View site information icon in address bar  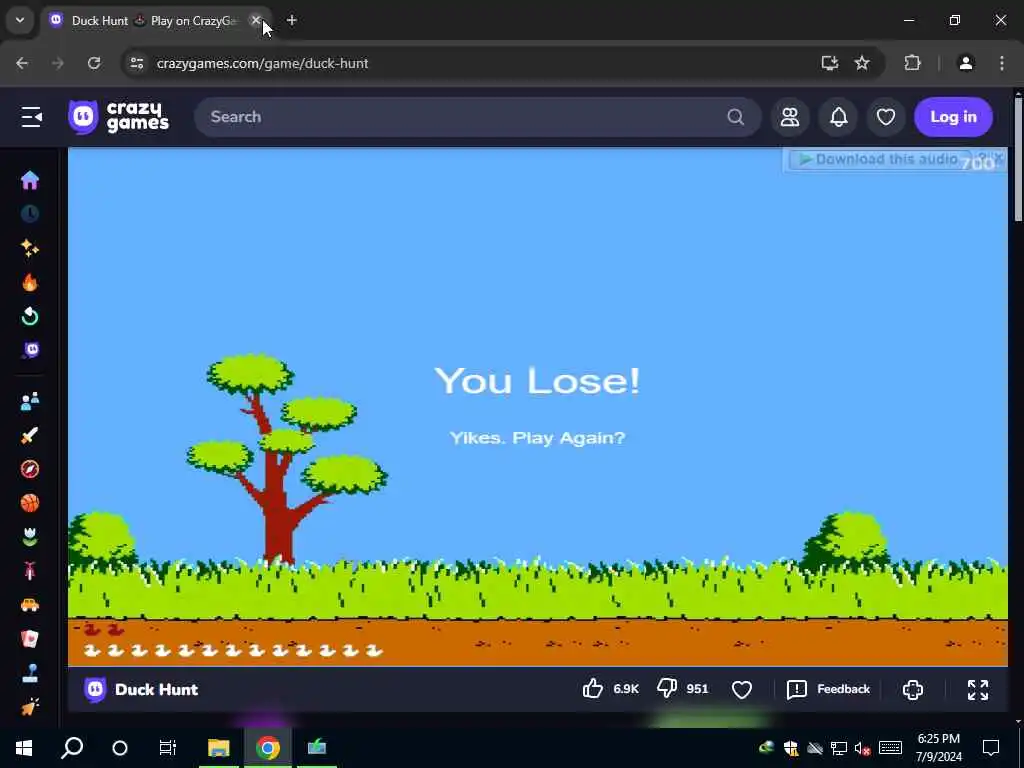137,63
